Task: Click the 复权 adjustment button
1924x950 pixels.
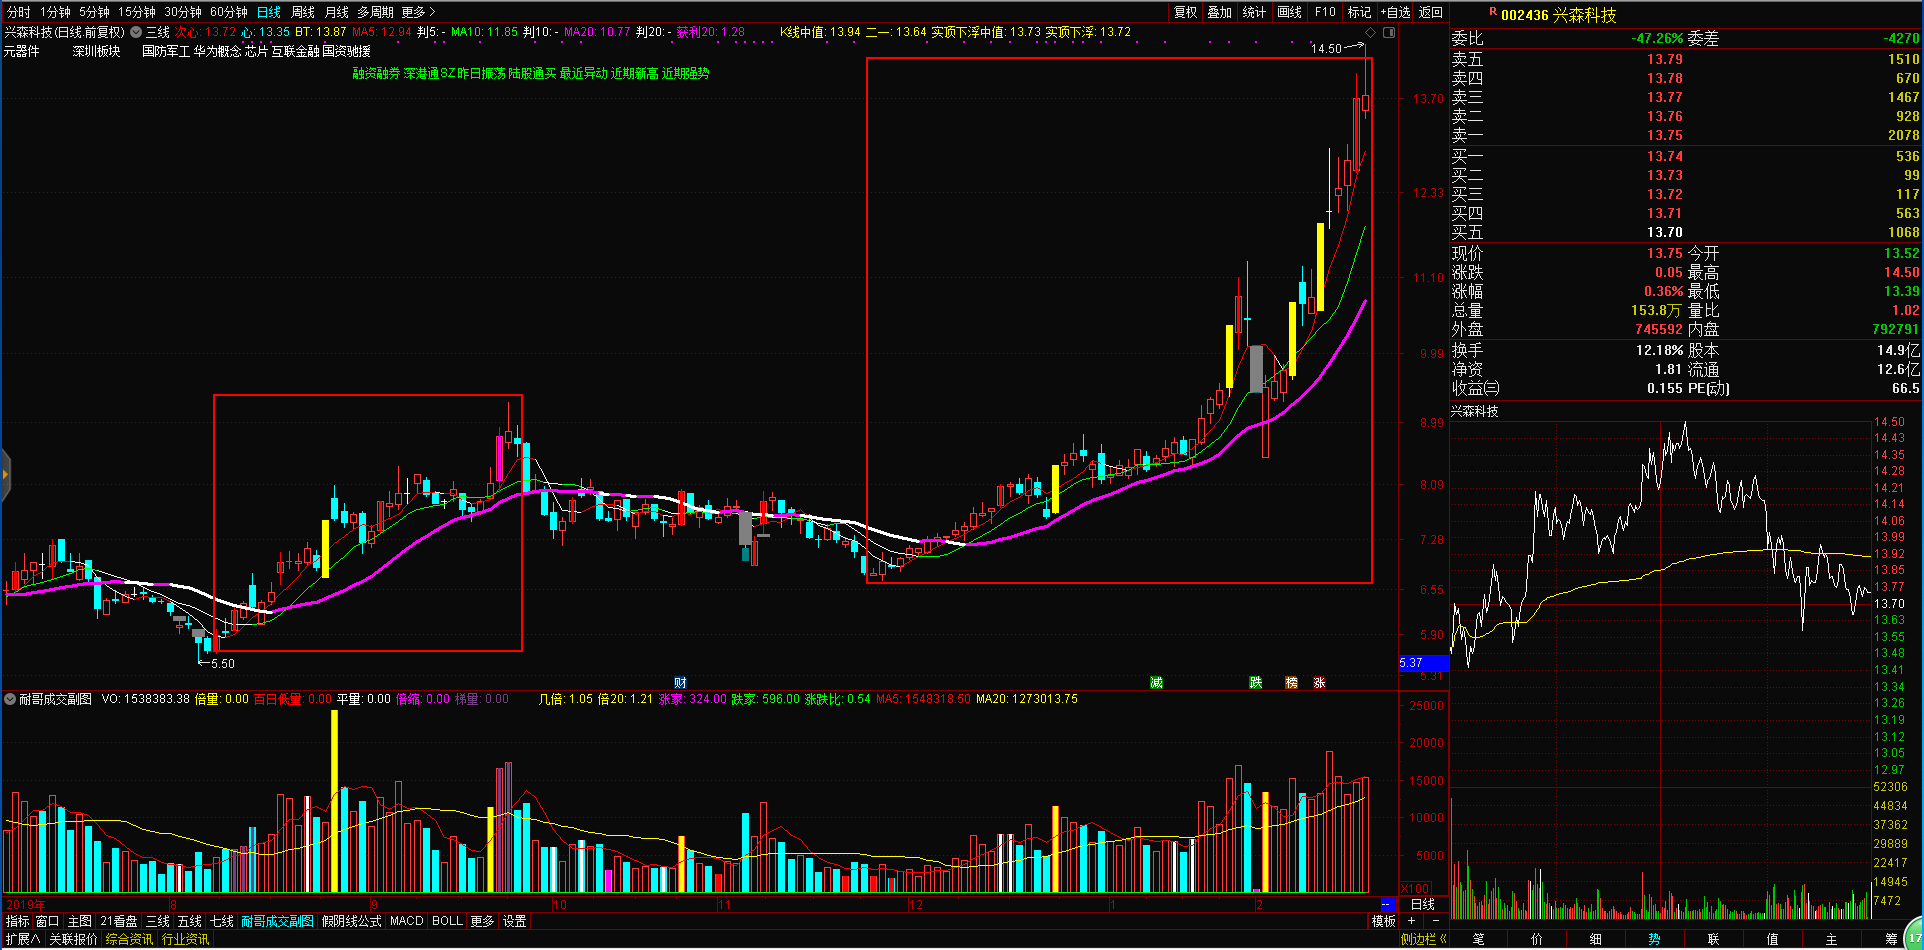Action: coord(1186,12)
